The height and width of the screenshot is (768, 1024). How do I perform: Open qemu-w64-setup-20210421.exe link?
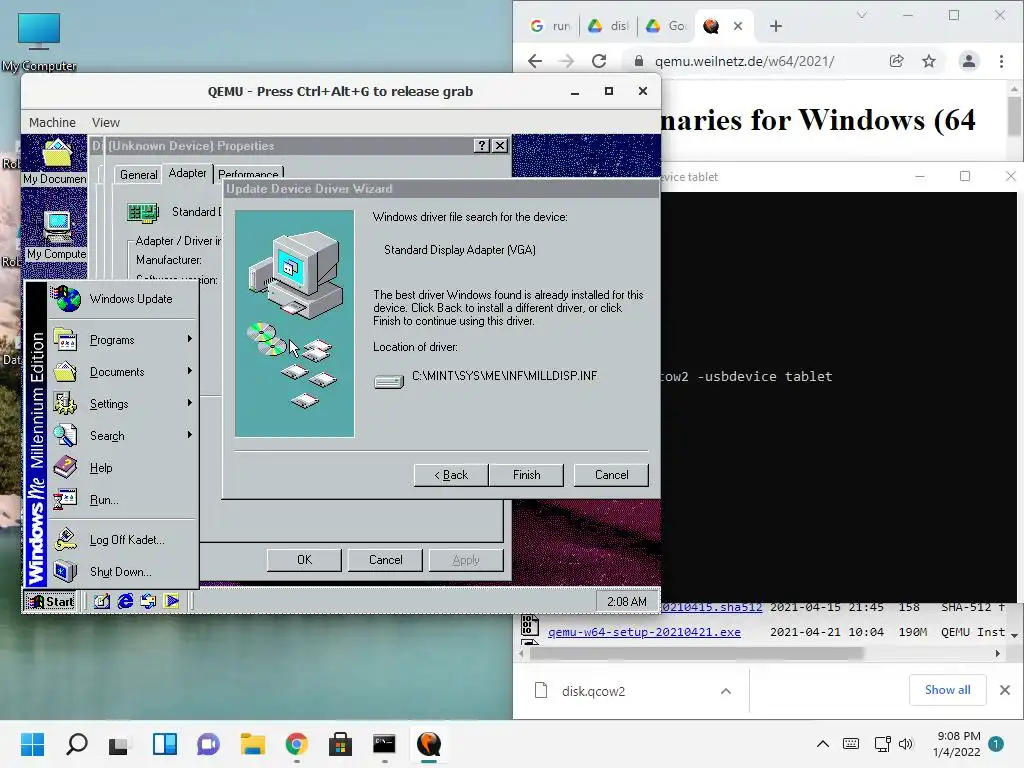click(x=644, y=632)
